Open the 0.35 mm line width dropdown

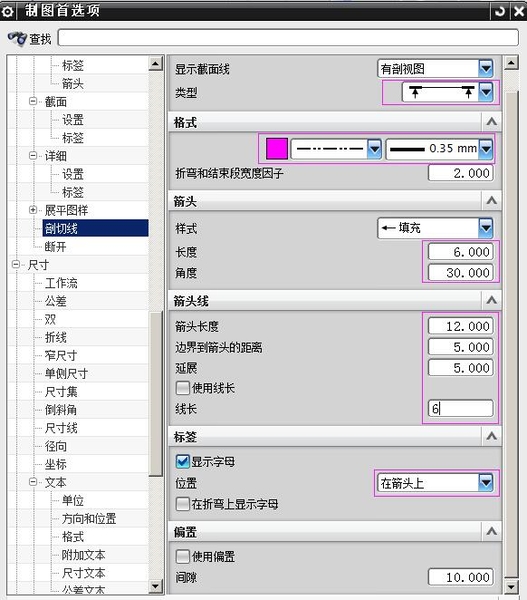click(485, 149)
